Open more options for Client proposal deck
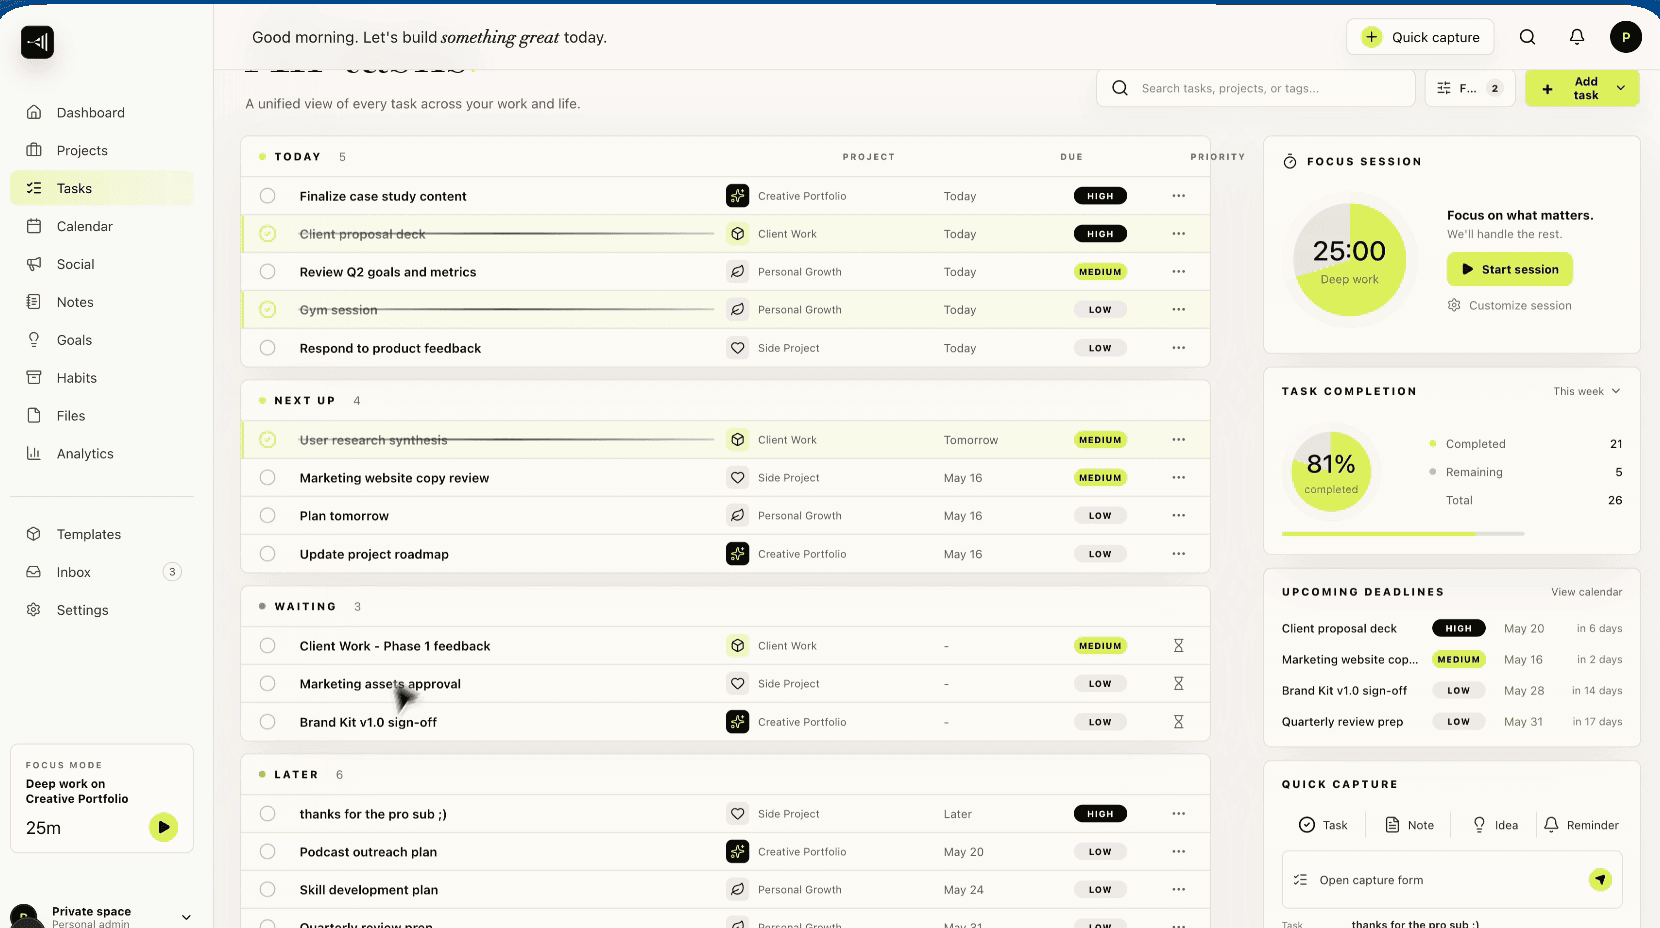1660x928 pixels. [x=1179, y=234]
